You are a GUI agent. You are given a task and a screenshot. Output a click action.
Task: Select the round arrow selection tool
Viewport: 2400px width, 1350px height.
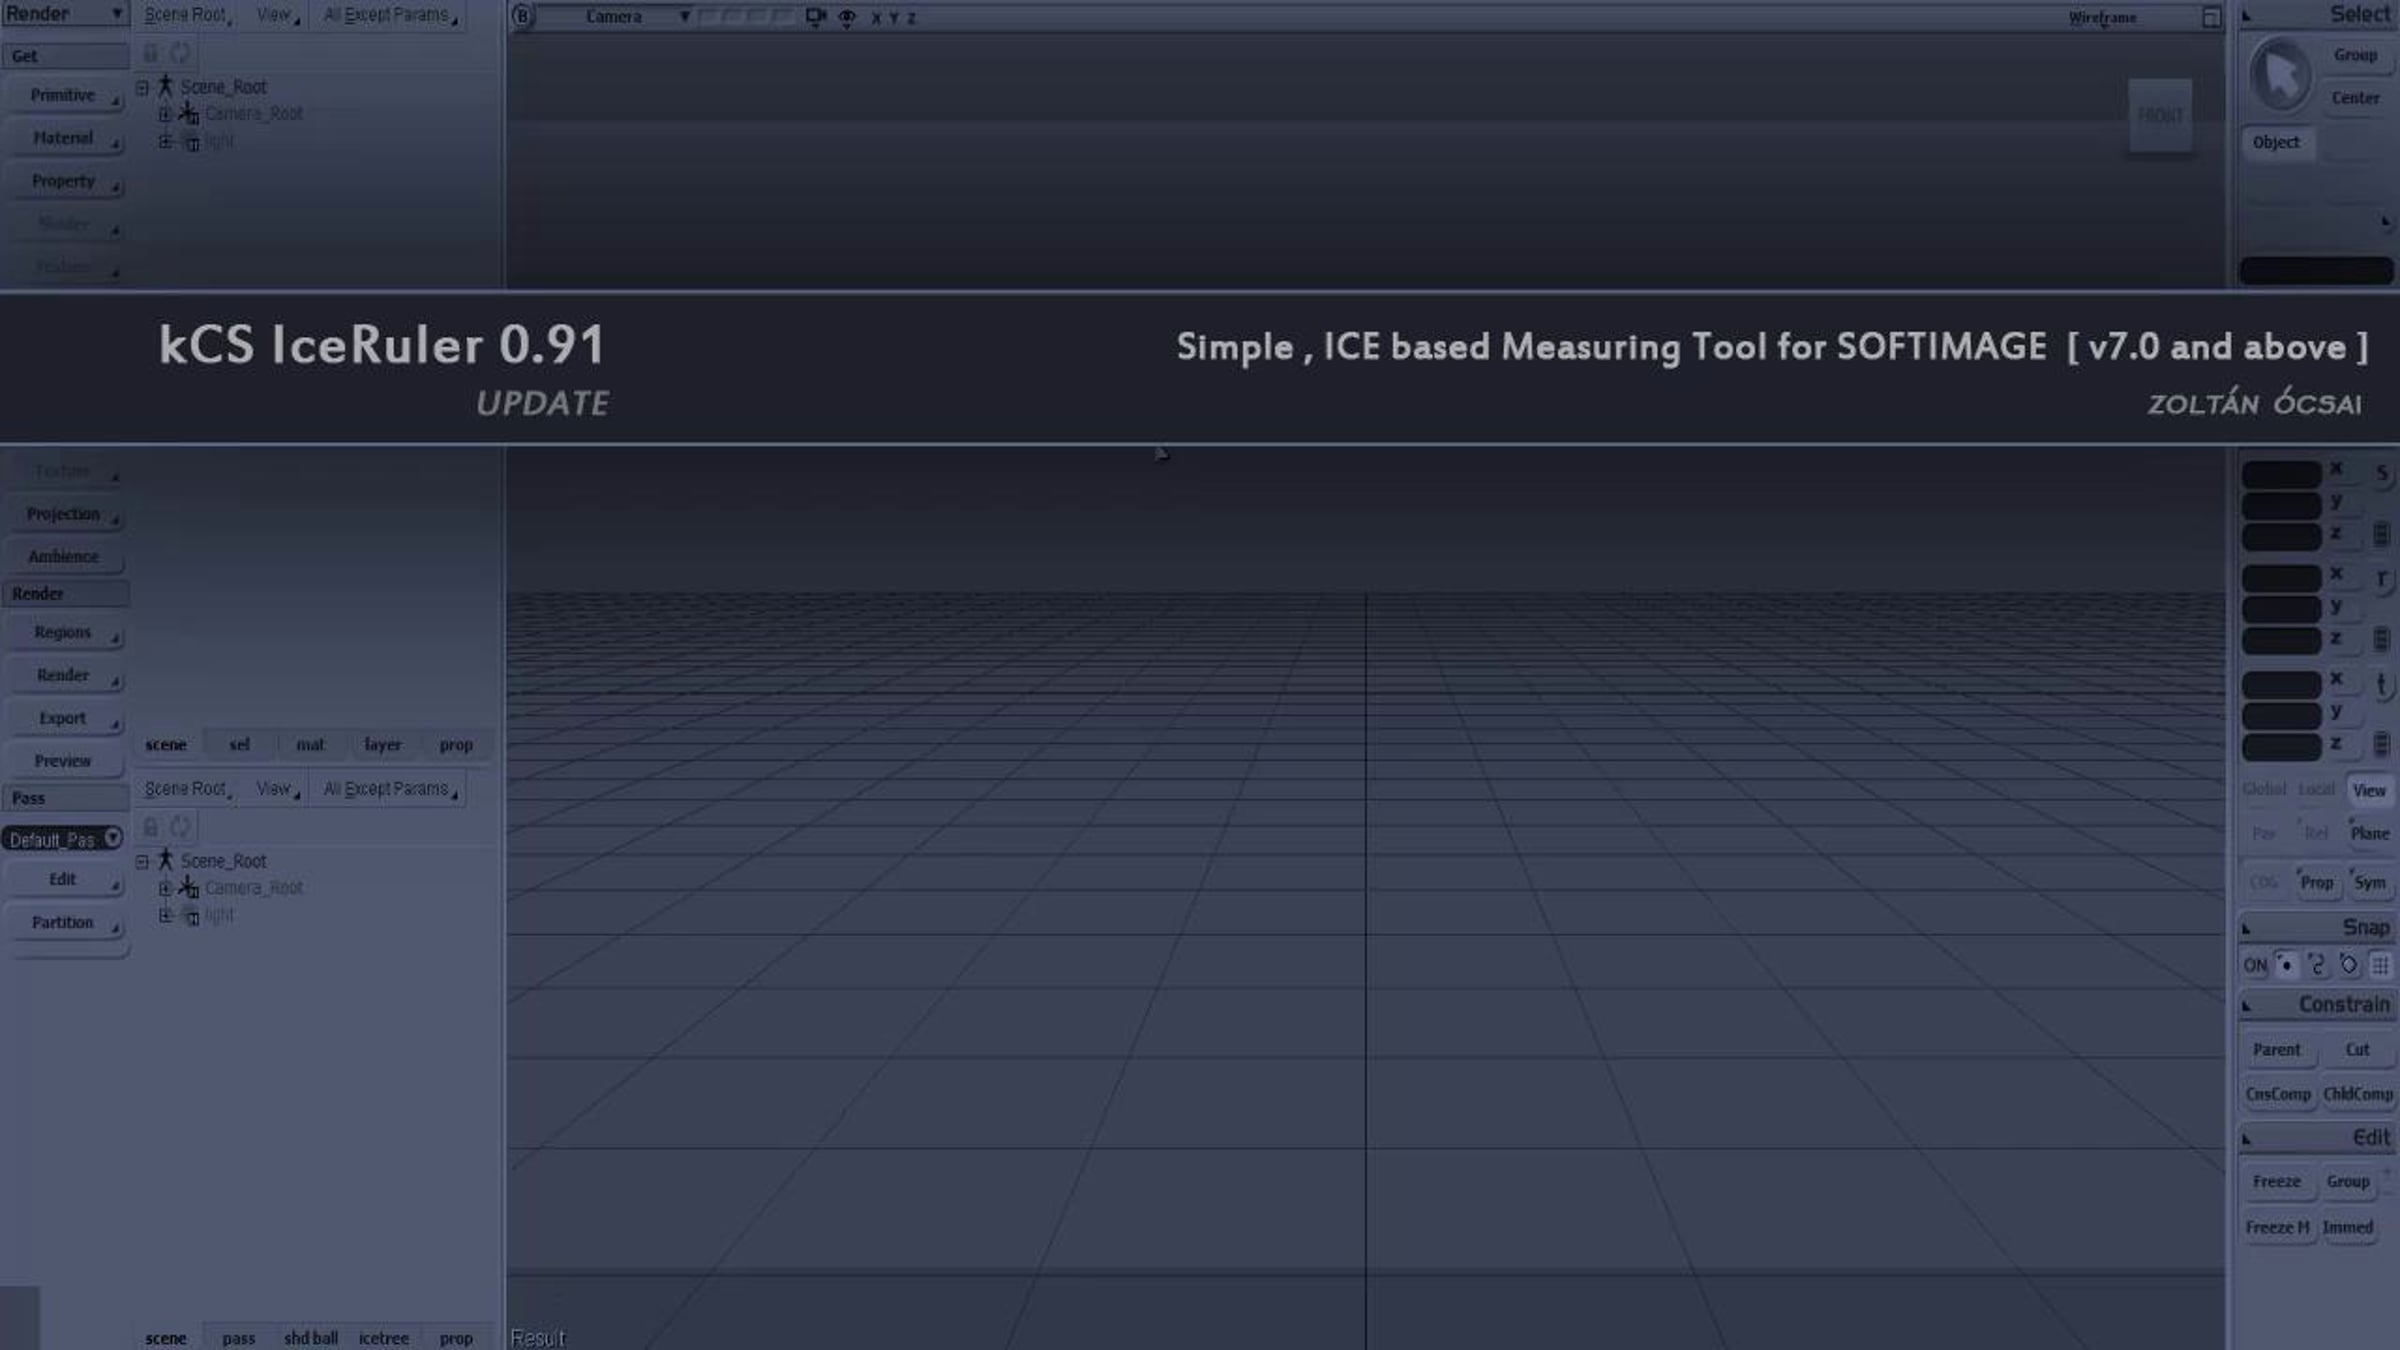click(x=2281, y=75)
